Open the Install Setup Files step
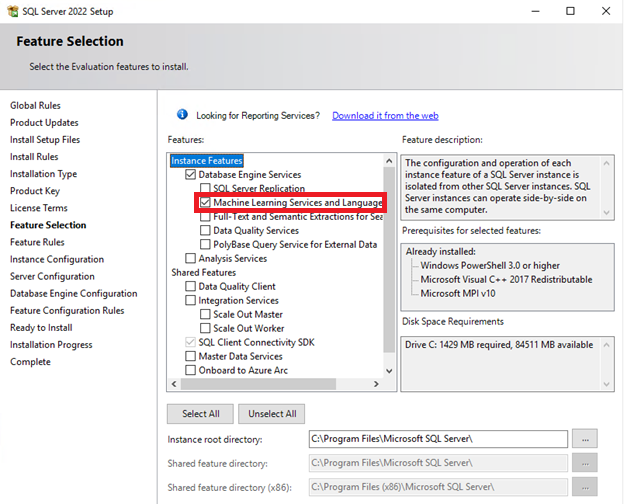The height and width of the screenshot is (504, 624). (45, 140)
